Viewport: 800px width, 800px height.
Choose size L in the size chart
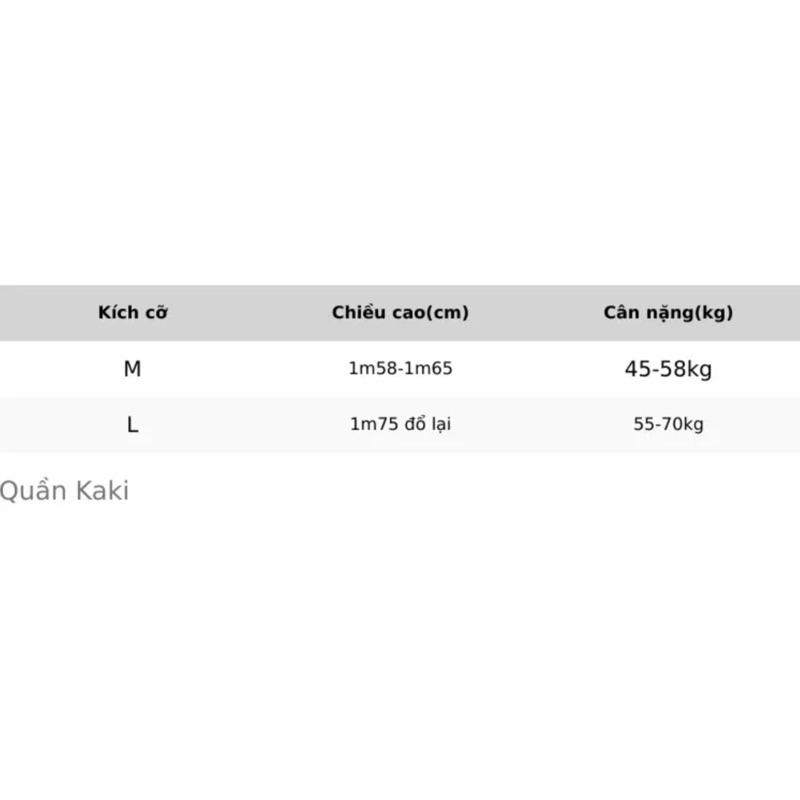point(133,425)
